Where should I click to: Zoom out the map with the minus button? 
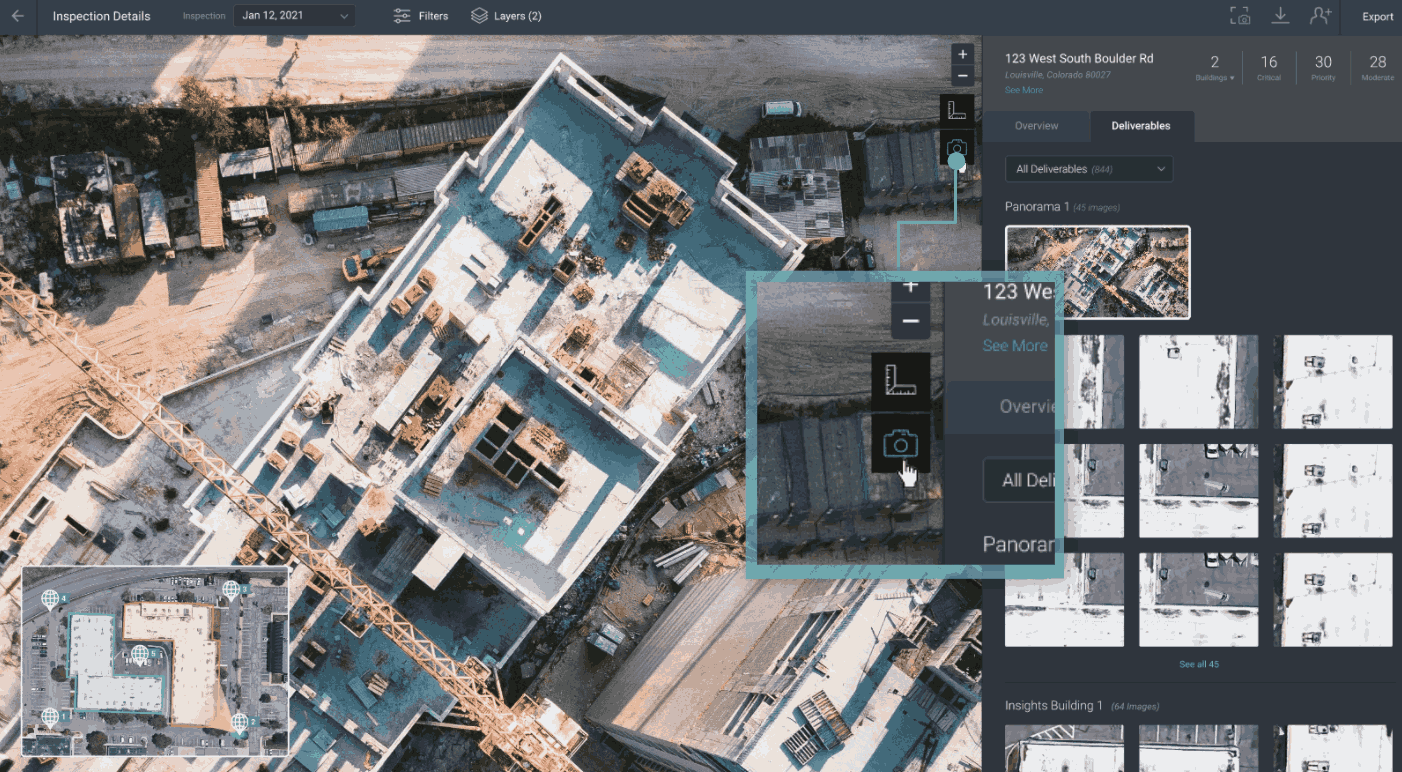962,76
